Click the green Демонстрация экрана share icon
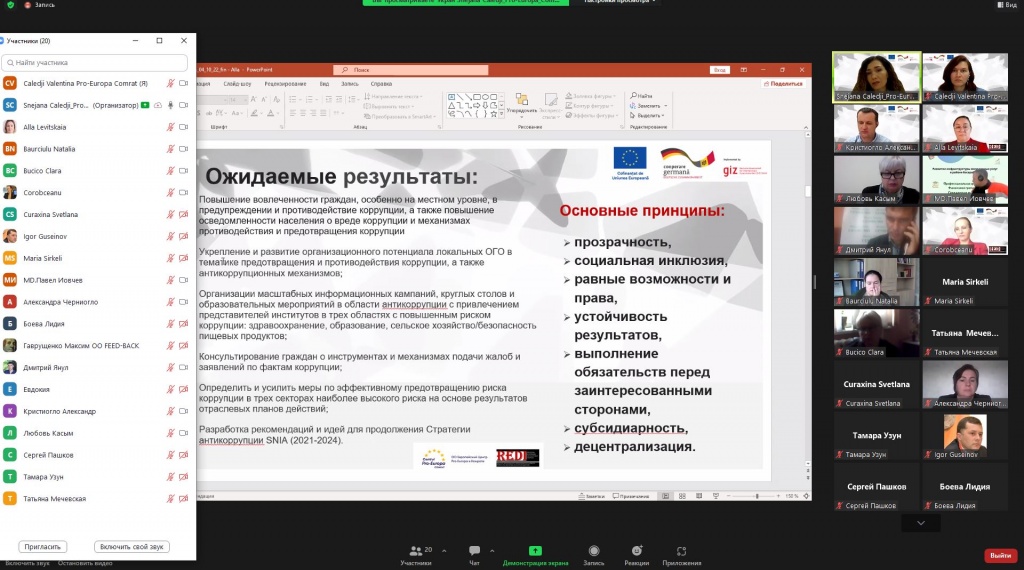This screenshot has width=1024, height=570. [535, 550]
